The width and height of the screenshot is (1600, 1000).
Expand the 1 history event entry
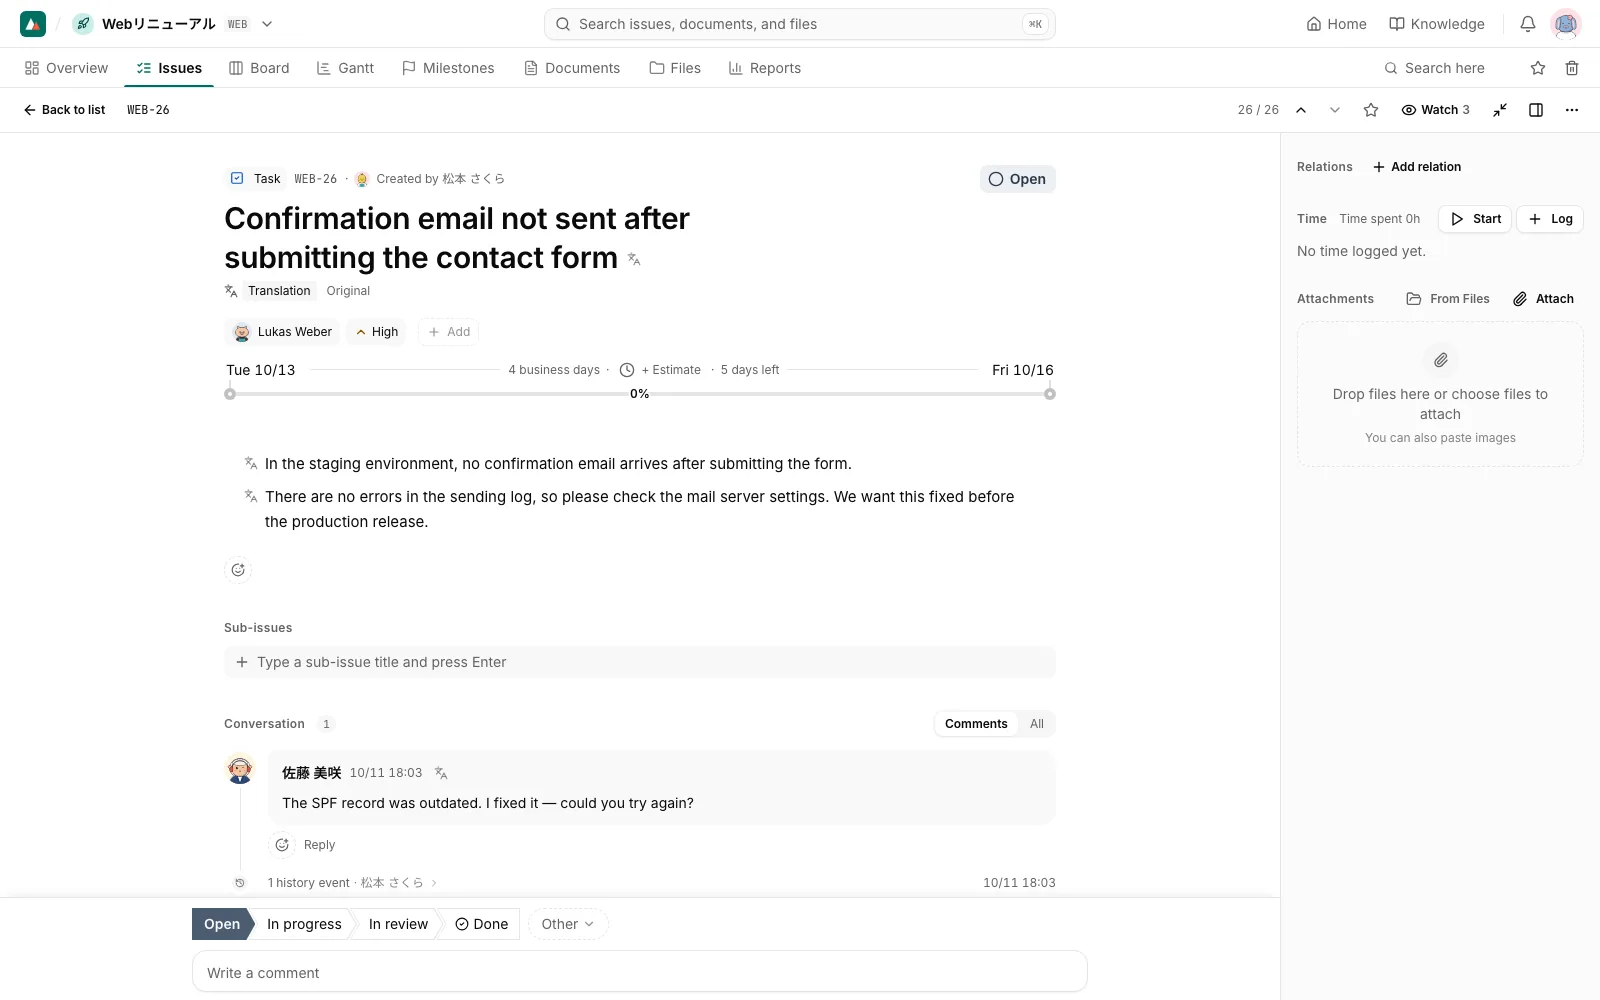[x=352, y=883]
